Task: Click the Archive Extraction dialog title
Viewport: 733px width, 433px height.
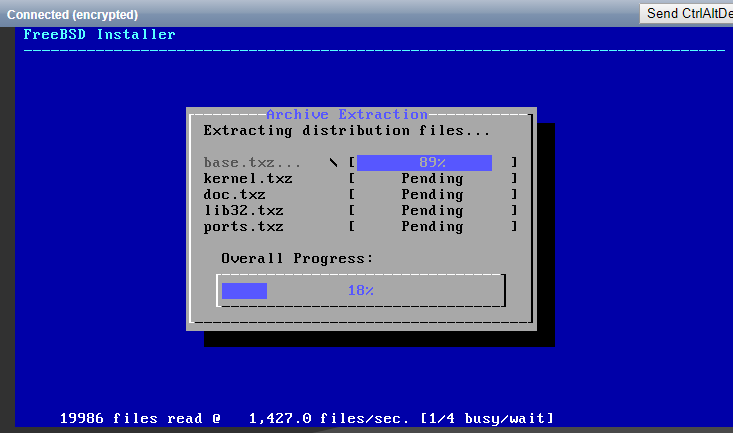Action: (x=347, y=114)
